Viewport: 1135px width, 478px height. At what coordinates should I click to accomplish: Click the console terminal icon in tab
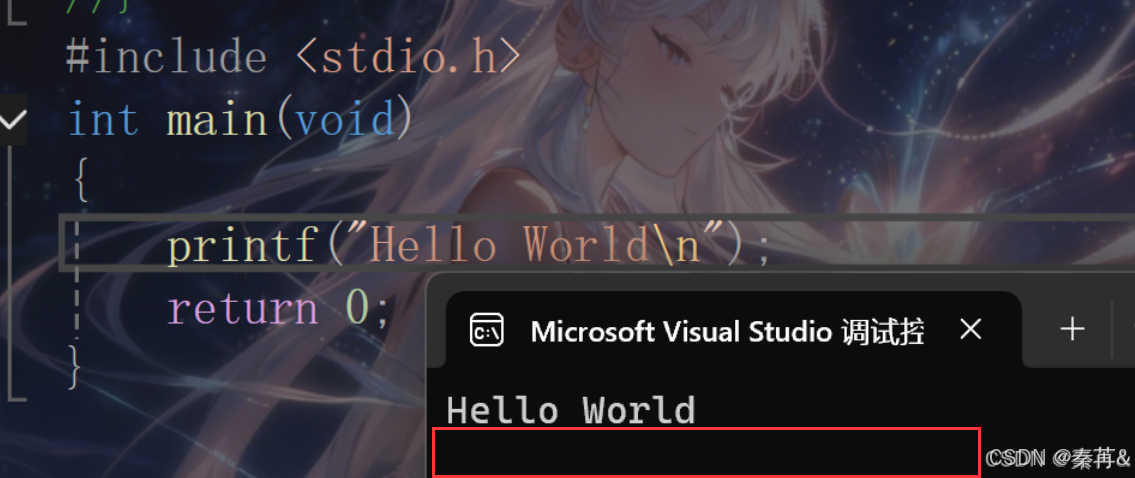[486, 331]
